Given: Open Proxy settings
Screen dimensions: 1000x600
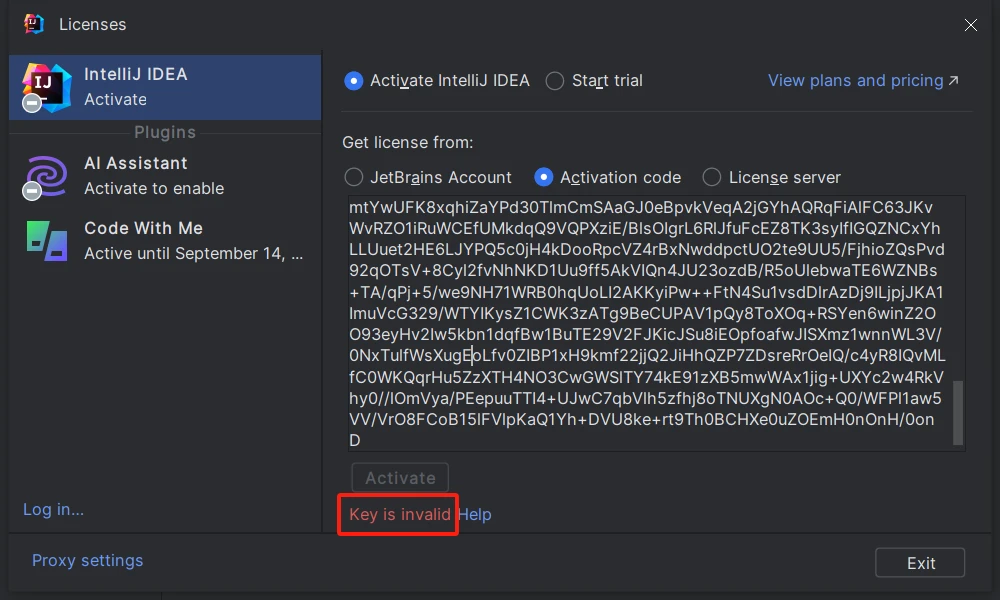Looking at the screenshot, I should pyautogui.click(x=87, y=561).
